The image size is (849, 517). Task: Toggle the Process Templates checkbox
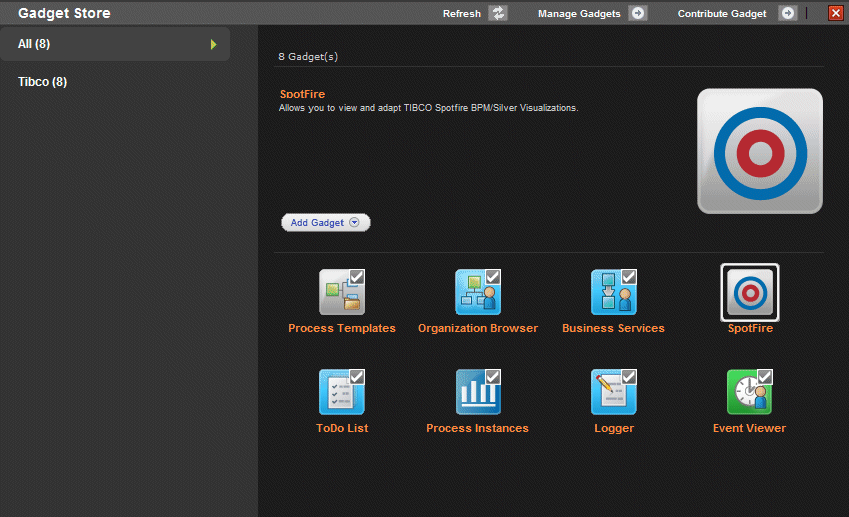coord(357,277)
